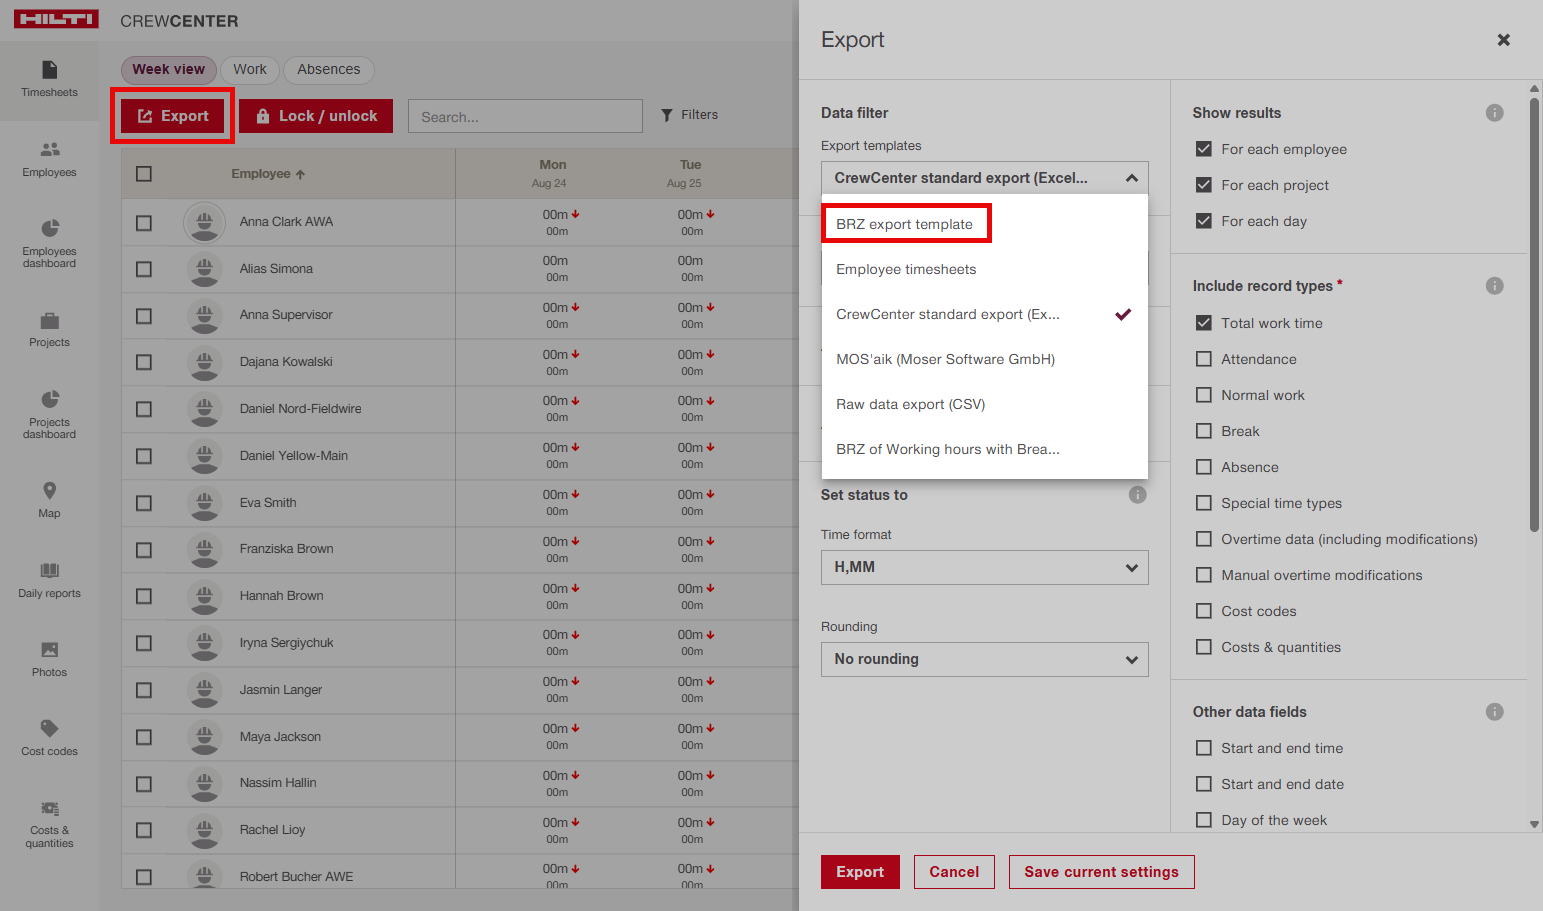Check Overtime data (including modifications)
Screen dimensions: 1543x911
tap(1204, 539)
